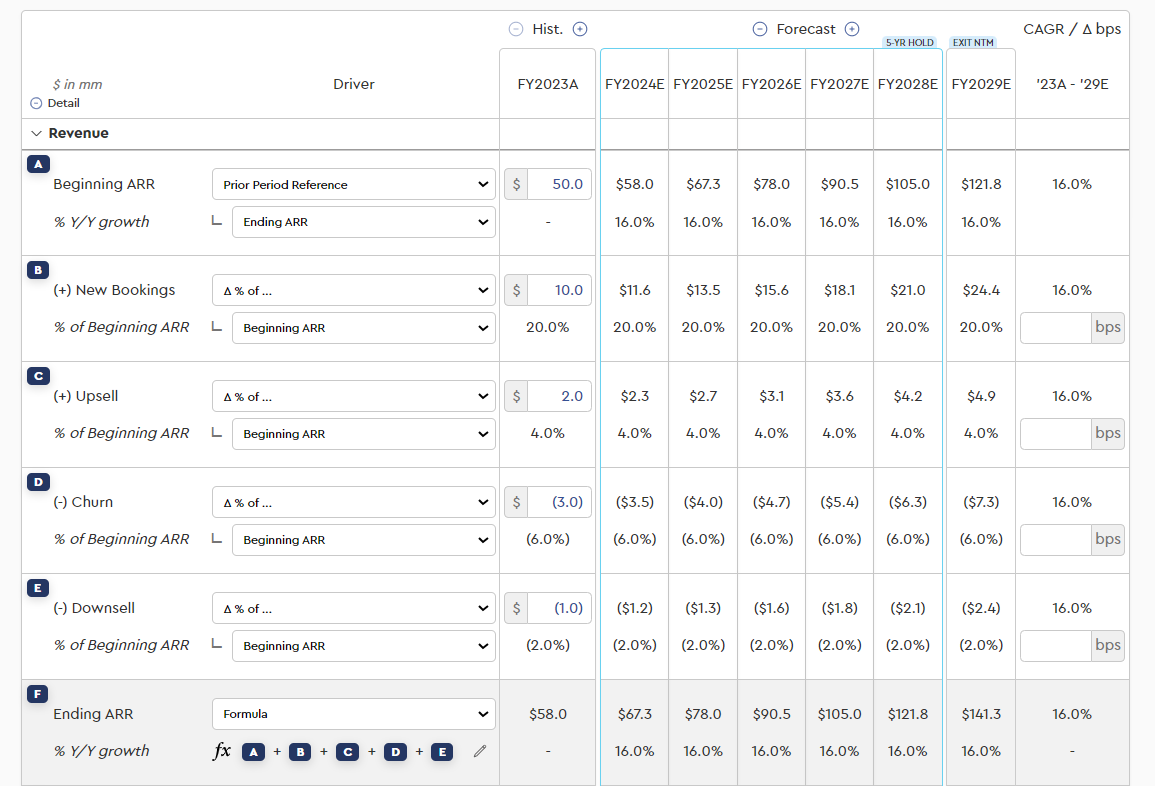Click the Downsell FY2025E value ($1.3)

[x=703, y=608]
